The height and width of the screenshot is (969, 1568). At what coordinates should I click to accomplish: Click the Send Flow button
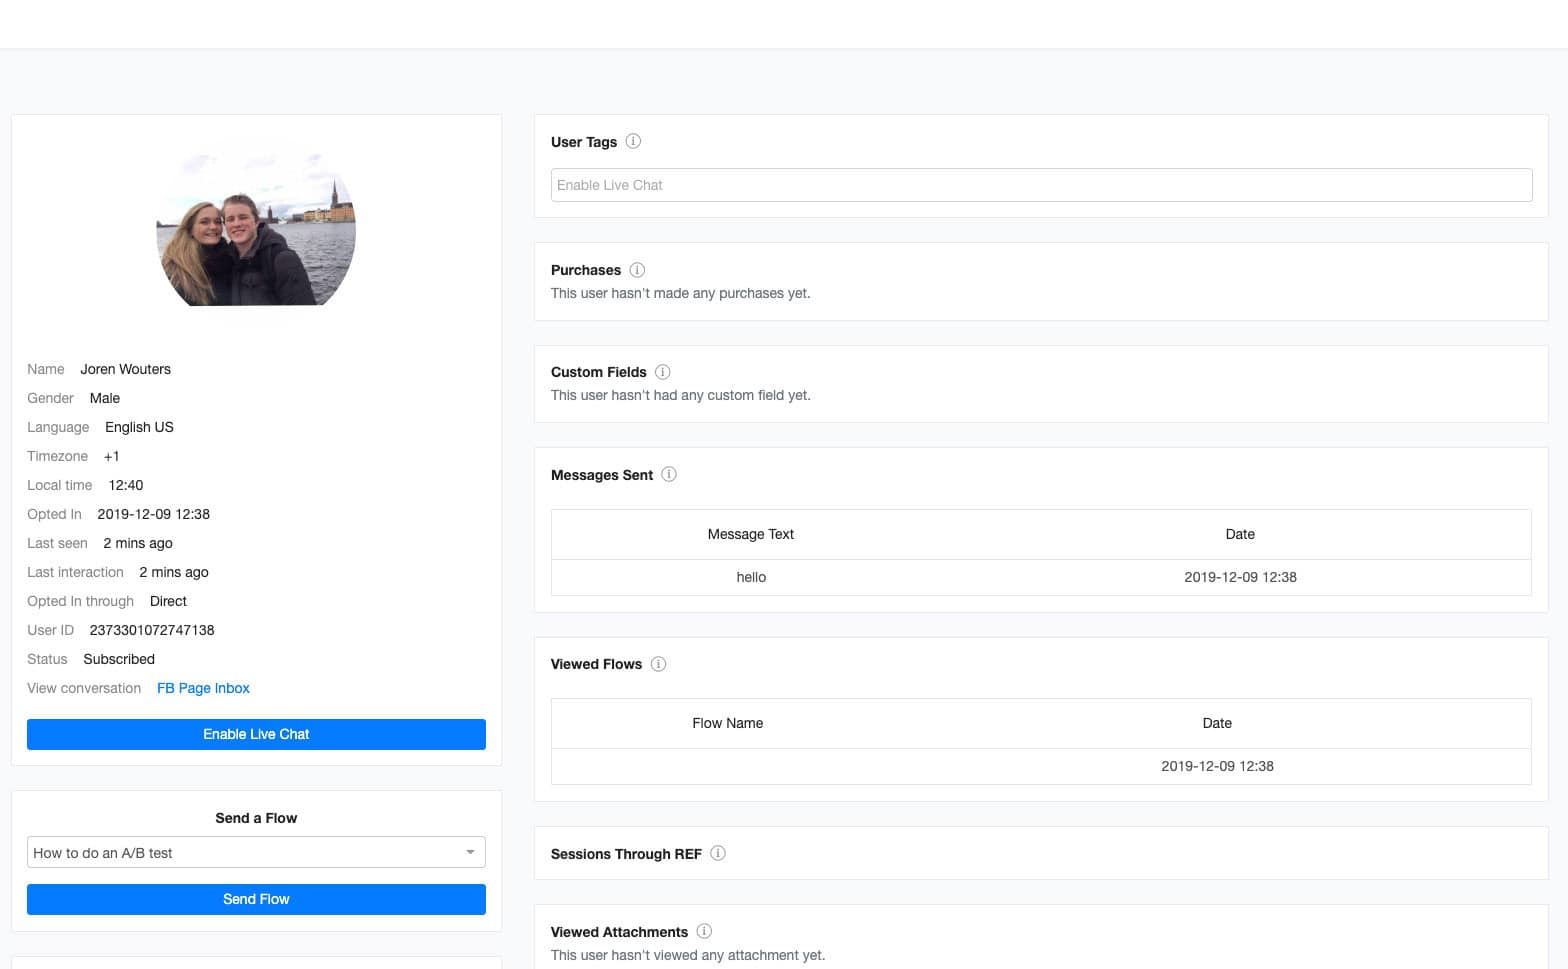point(256,899)
